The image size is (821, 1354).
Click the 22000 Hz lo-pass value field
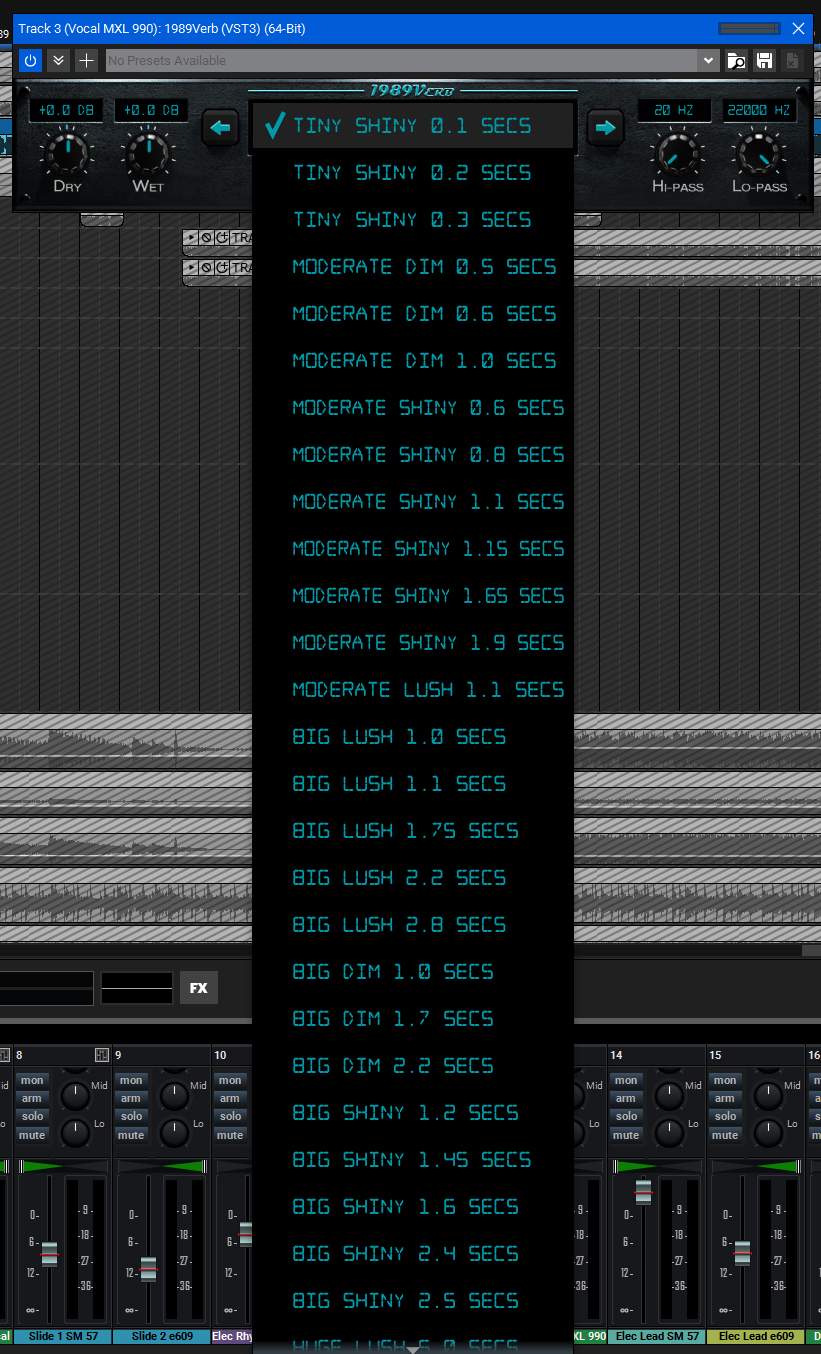[759, 110]
